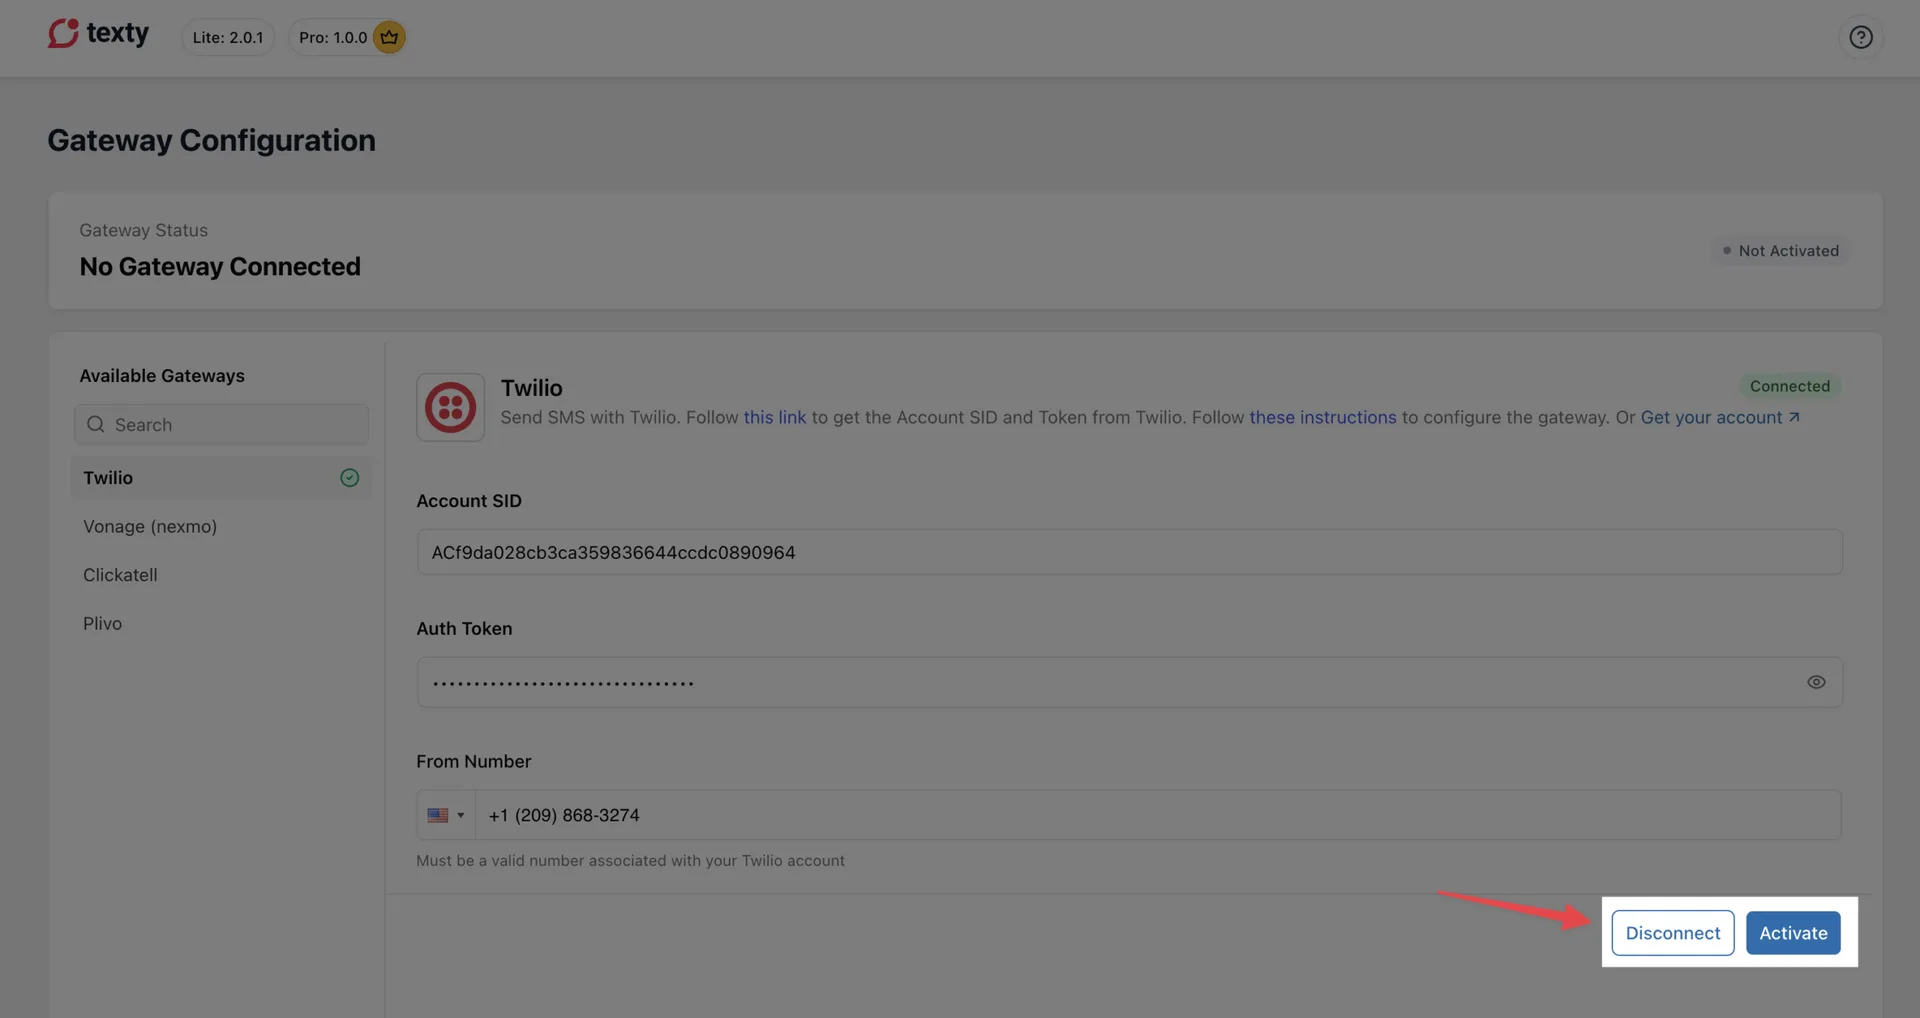The image size is (1920, 1018).
Task: Click 'No Gateway Connected' heading
Action: [x=220, y=267]
